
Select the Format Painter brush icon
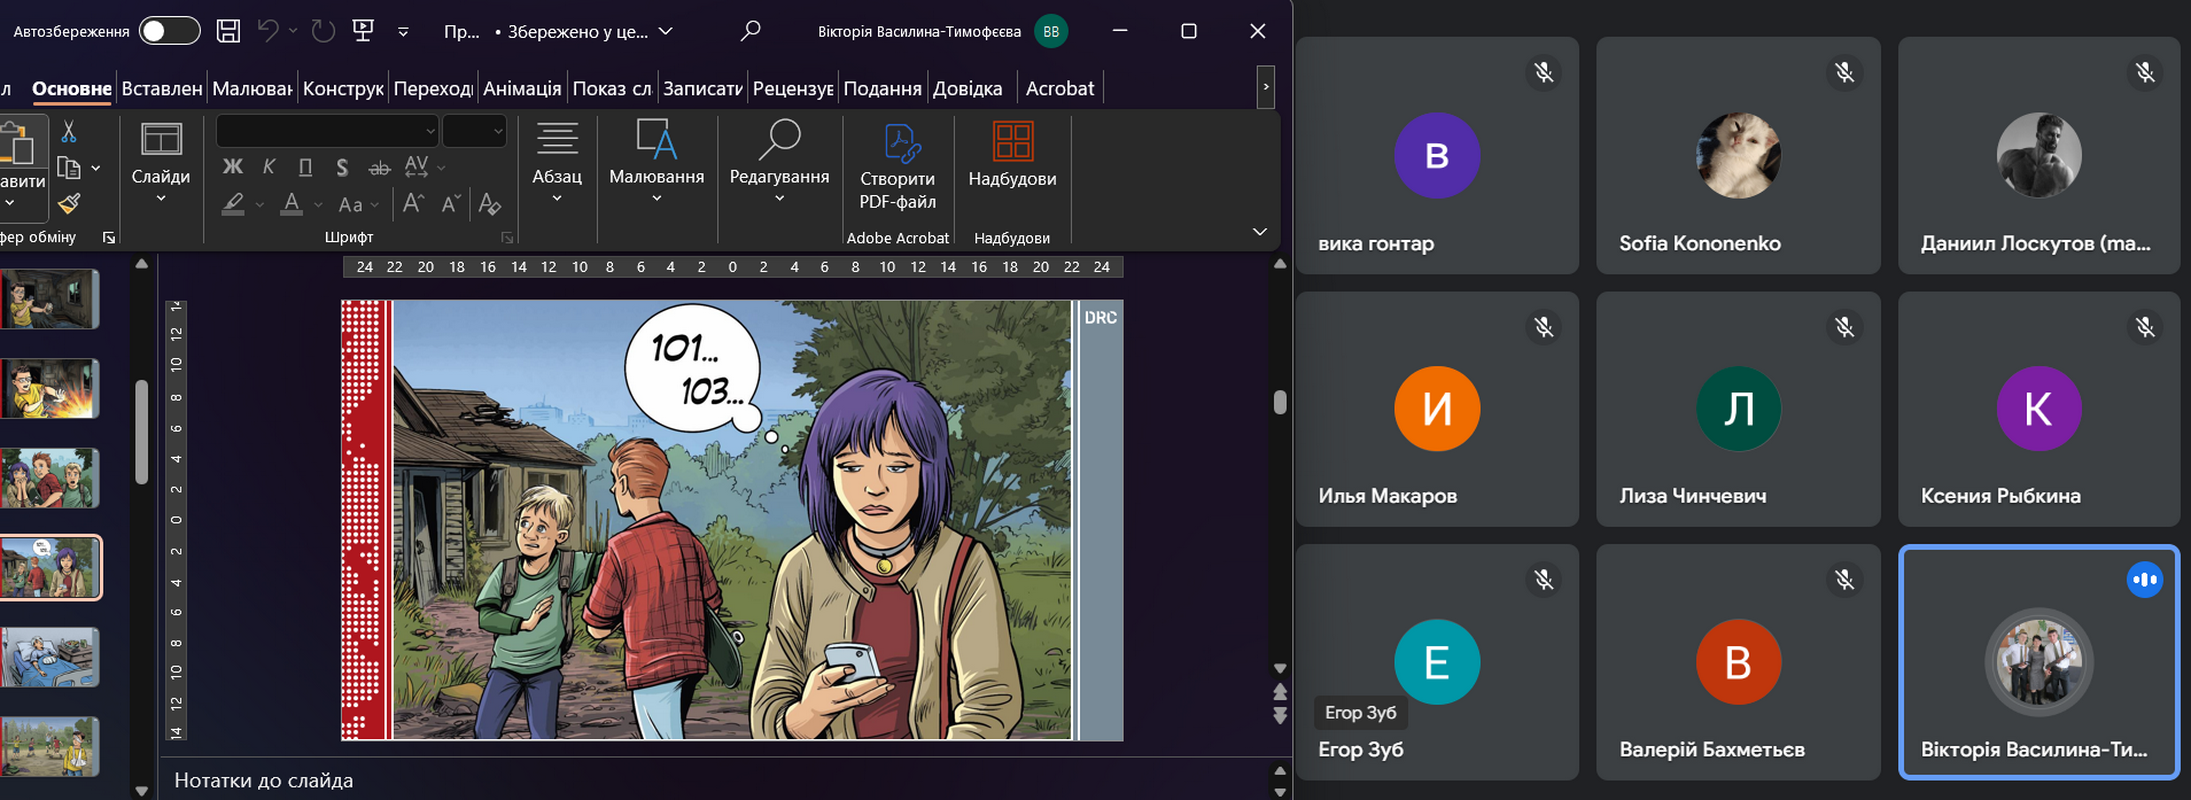coord(69,204)
